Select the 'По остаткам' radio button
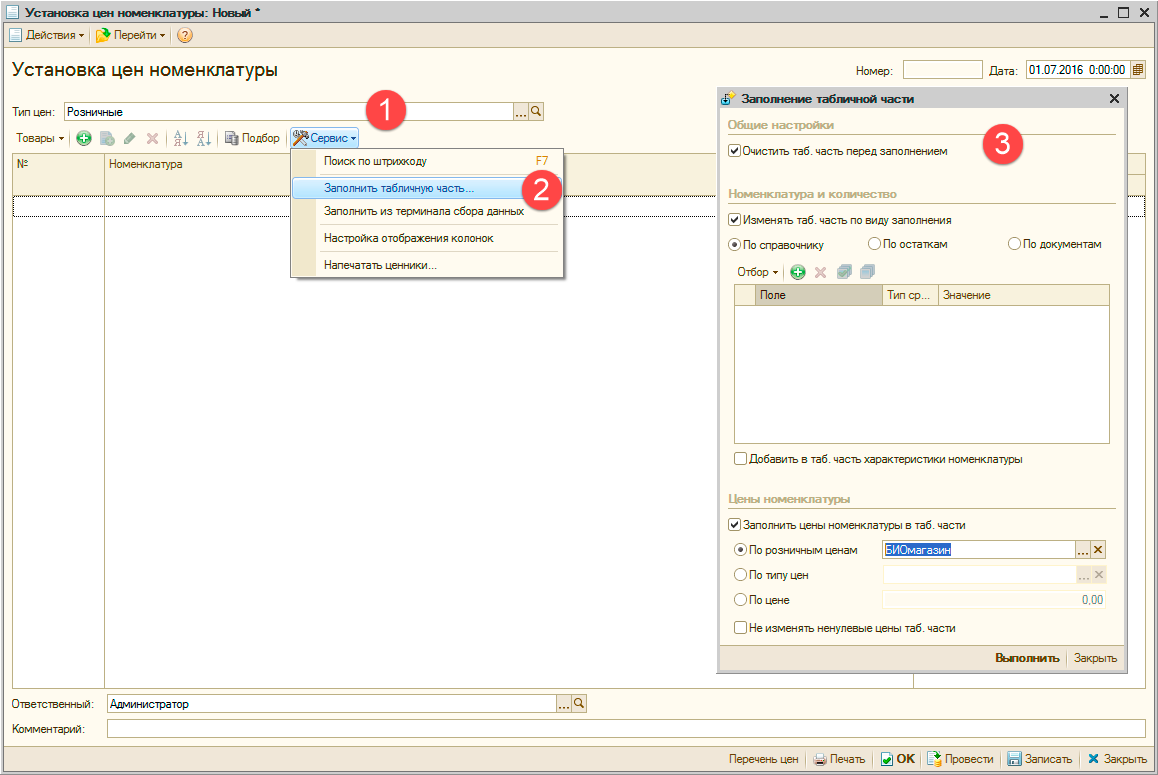The width and height of the screenshot is (1158, 775). pos(875,244)
